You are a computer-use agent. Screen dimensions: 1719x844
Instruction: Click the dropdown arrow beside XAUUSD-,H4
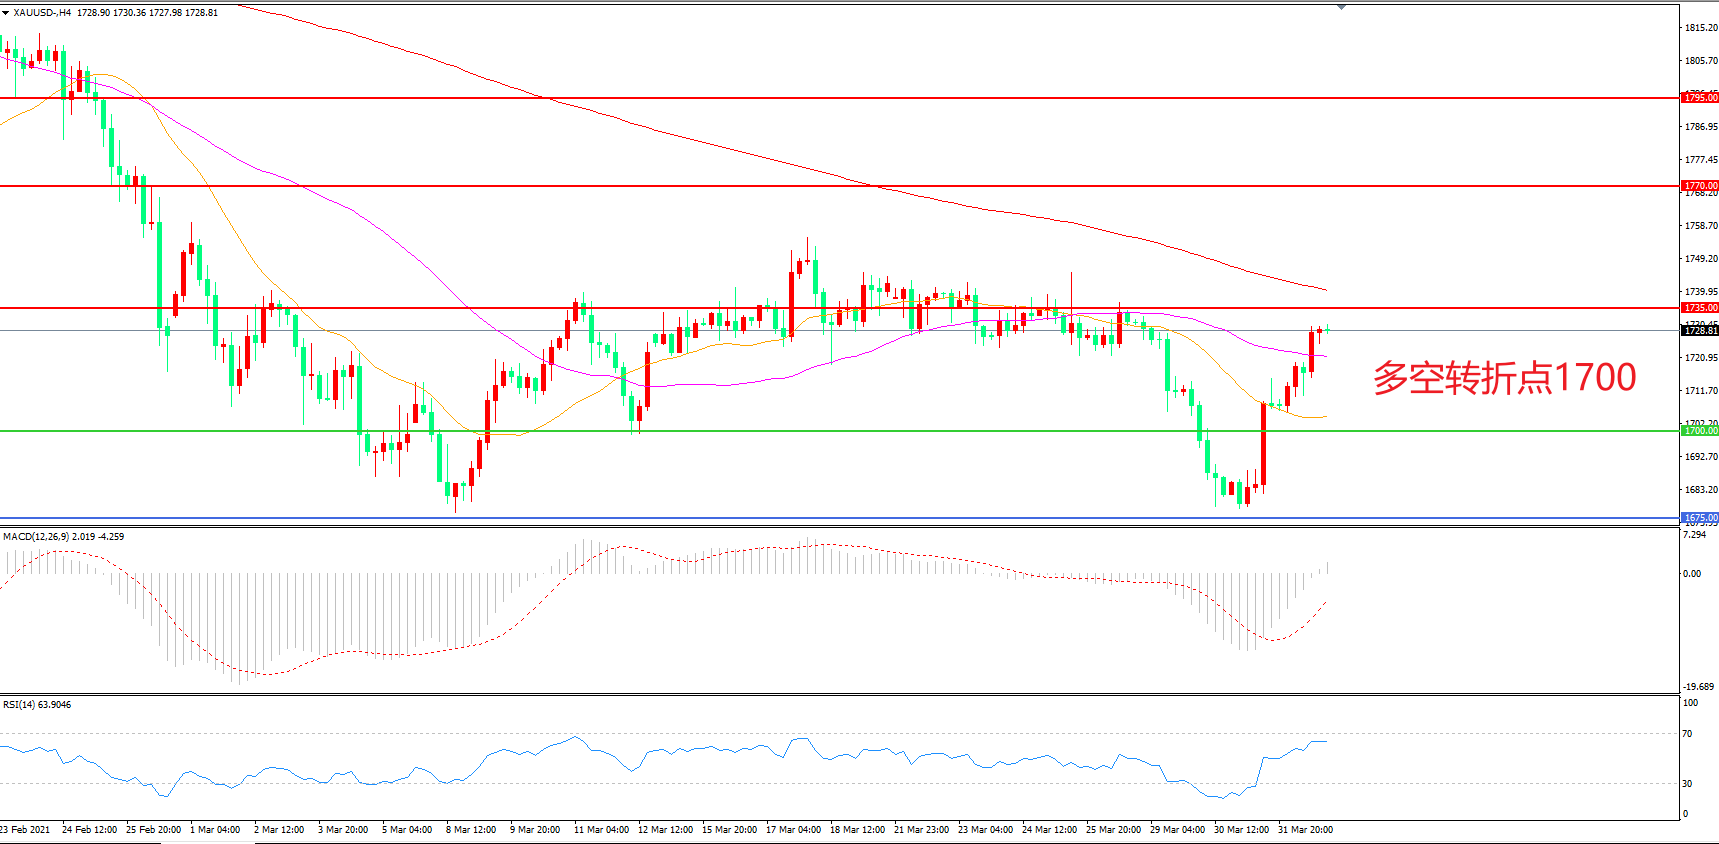[x=6, y=13]
